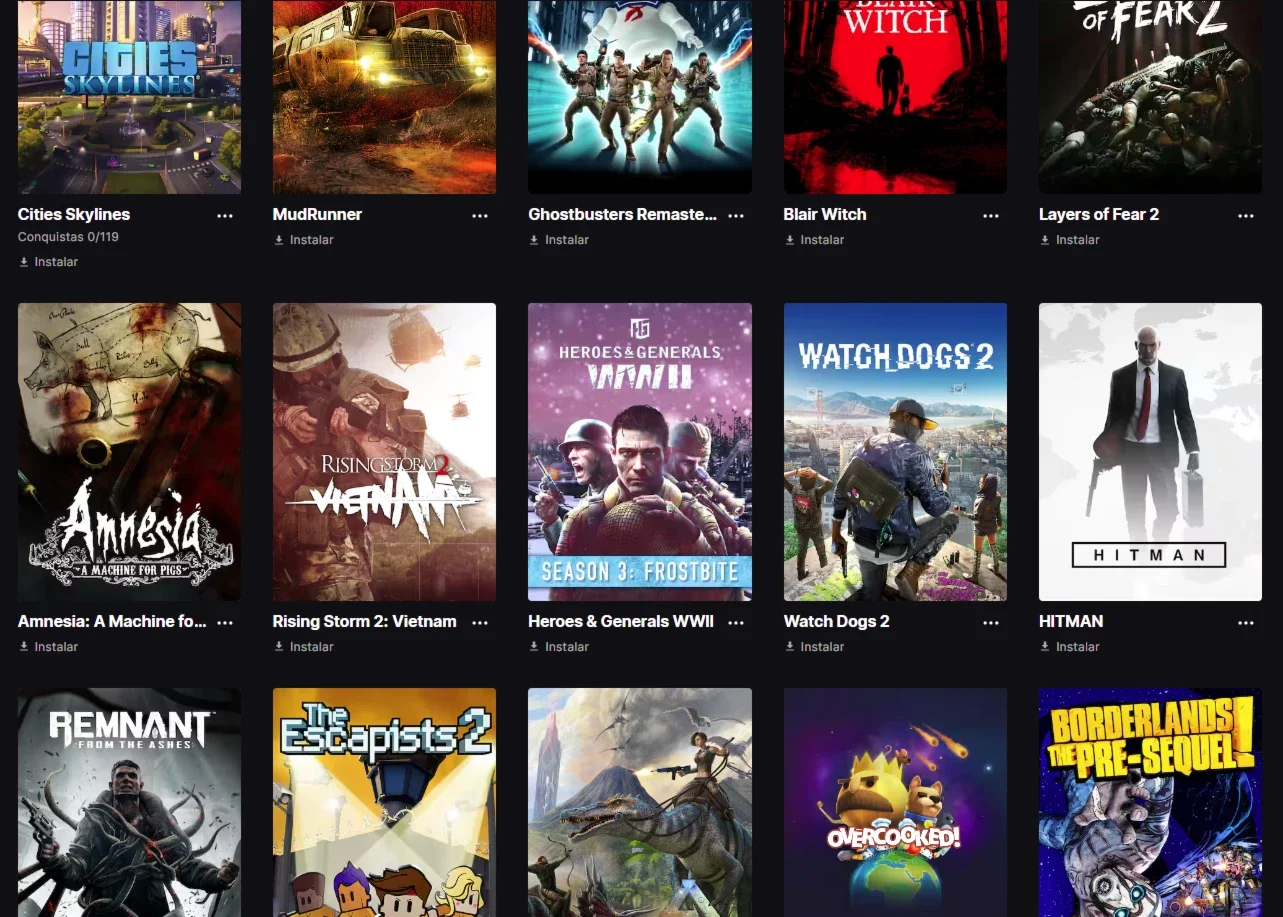Viewport: 1283px width, 917px height.
Task: Click the "Amnesia: A Machine fo..." title
Action: [x=112, y=621]
